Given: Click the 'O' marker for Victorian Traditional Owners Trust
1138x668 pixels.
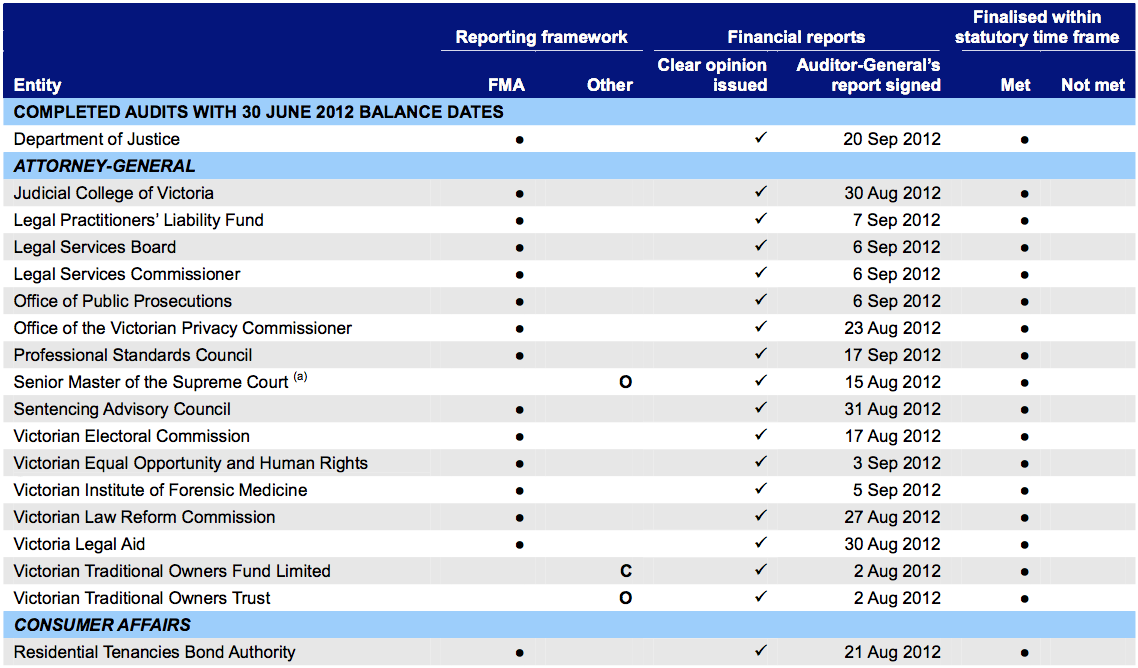Looking at the screenshot, I should pos(626,598).
